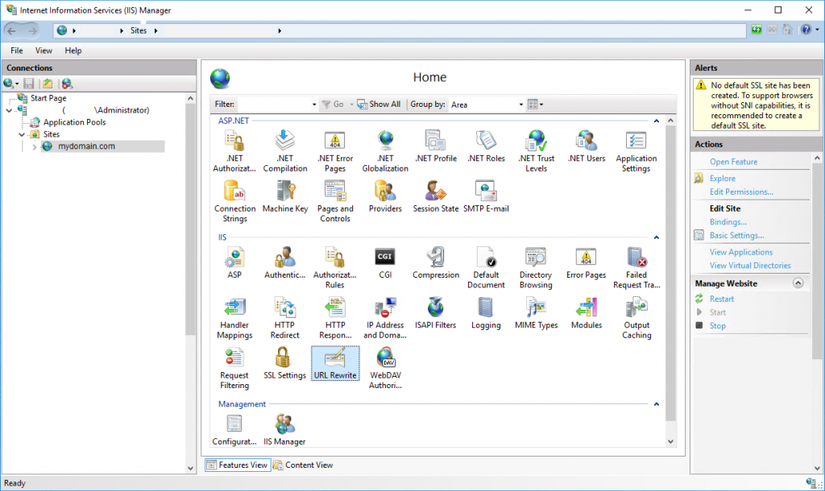The width and height of the screenshot is (825, 491).
Task: Open HTTP Response Headers feature
Action: point(335,318)
